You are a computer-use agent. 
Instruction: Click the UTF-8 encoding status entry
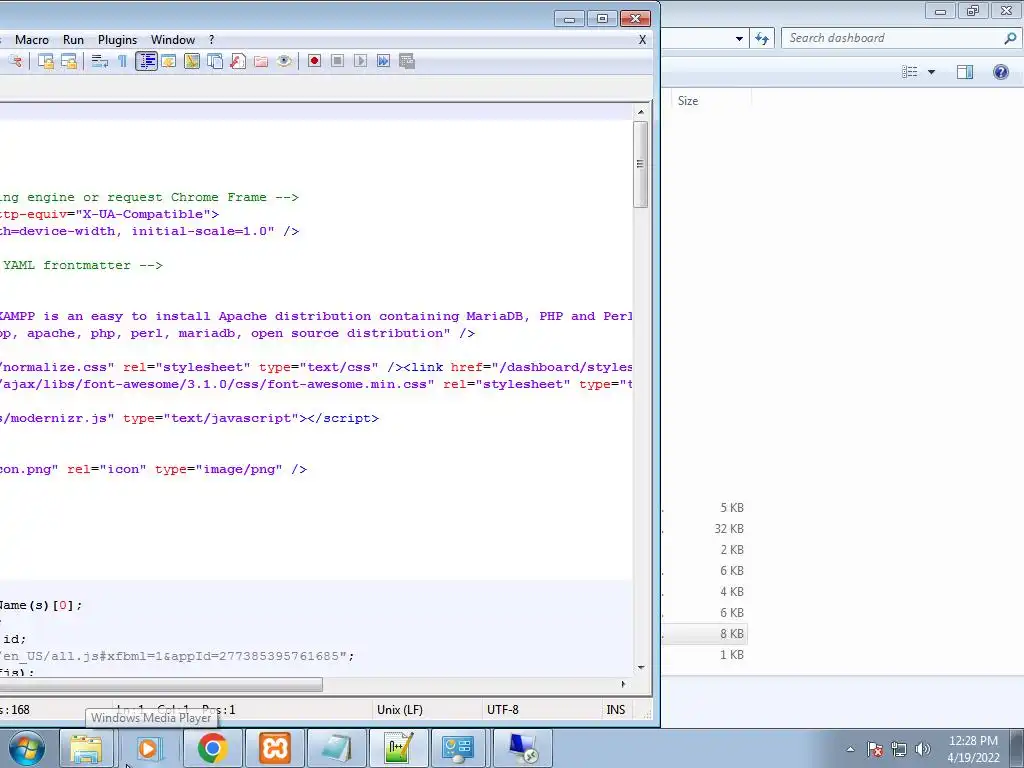pos(503,710)
